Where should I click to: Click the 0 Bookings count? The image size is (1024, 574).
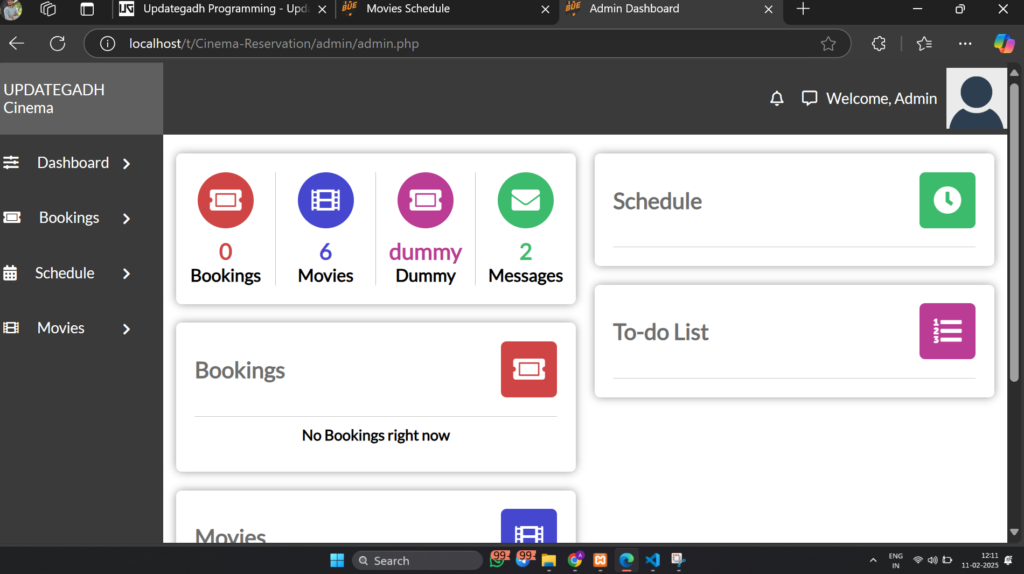(225, 251)
